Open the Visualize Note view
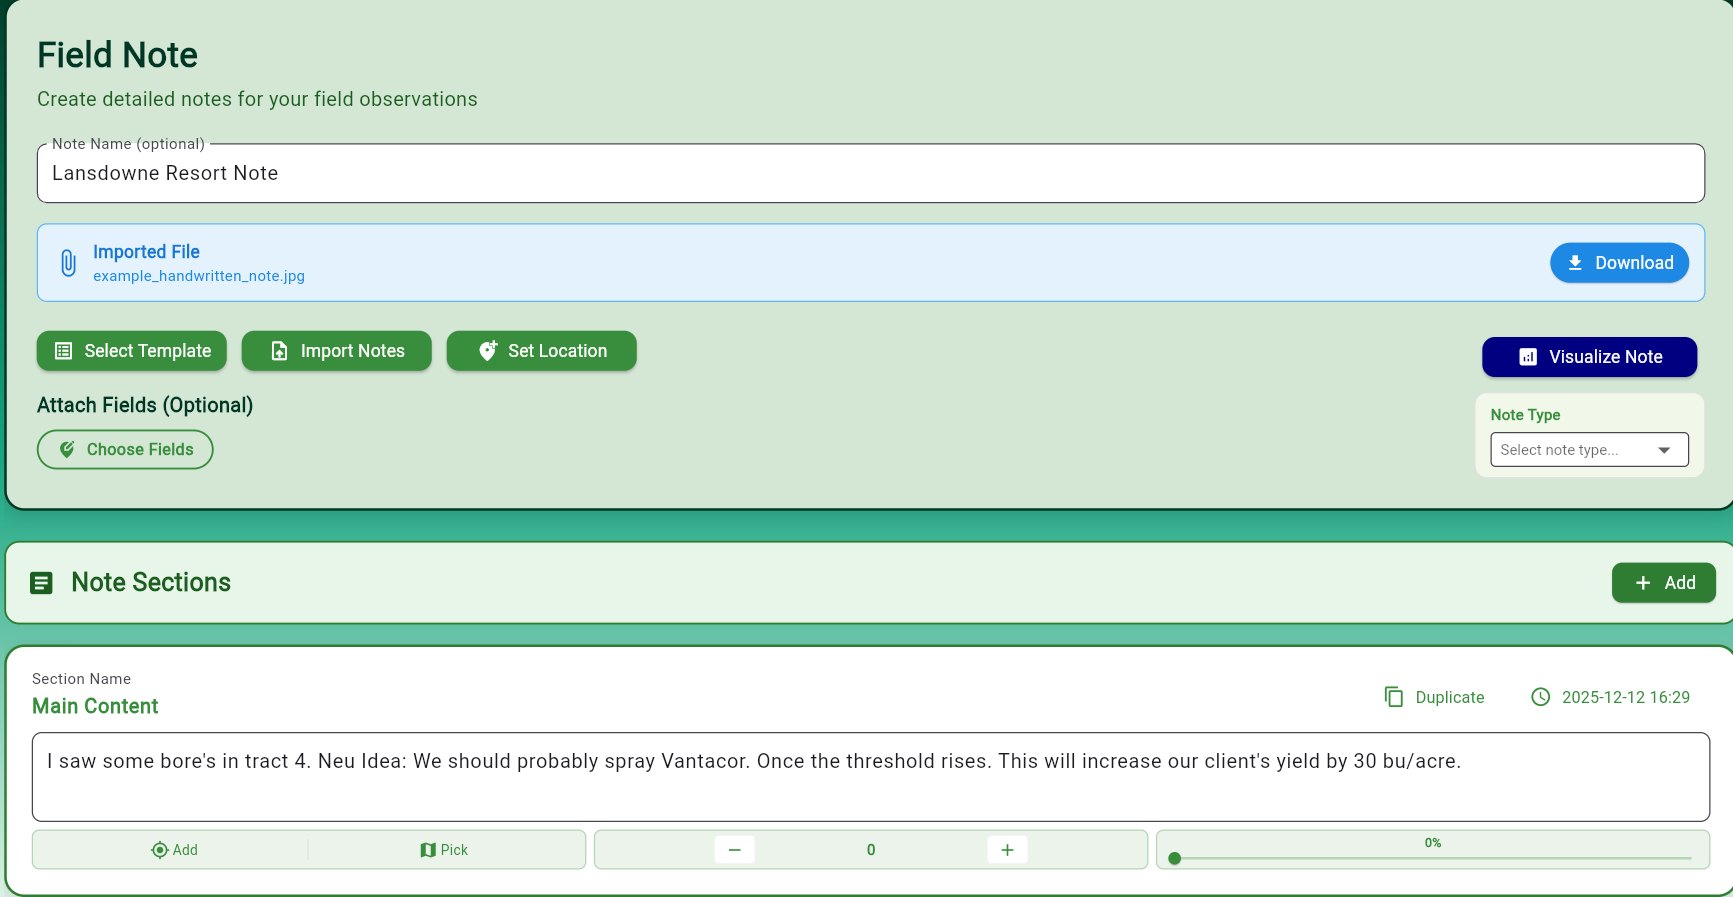 click(1589, 357)
